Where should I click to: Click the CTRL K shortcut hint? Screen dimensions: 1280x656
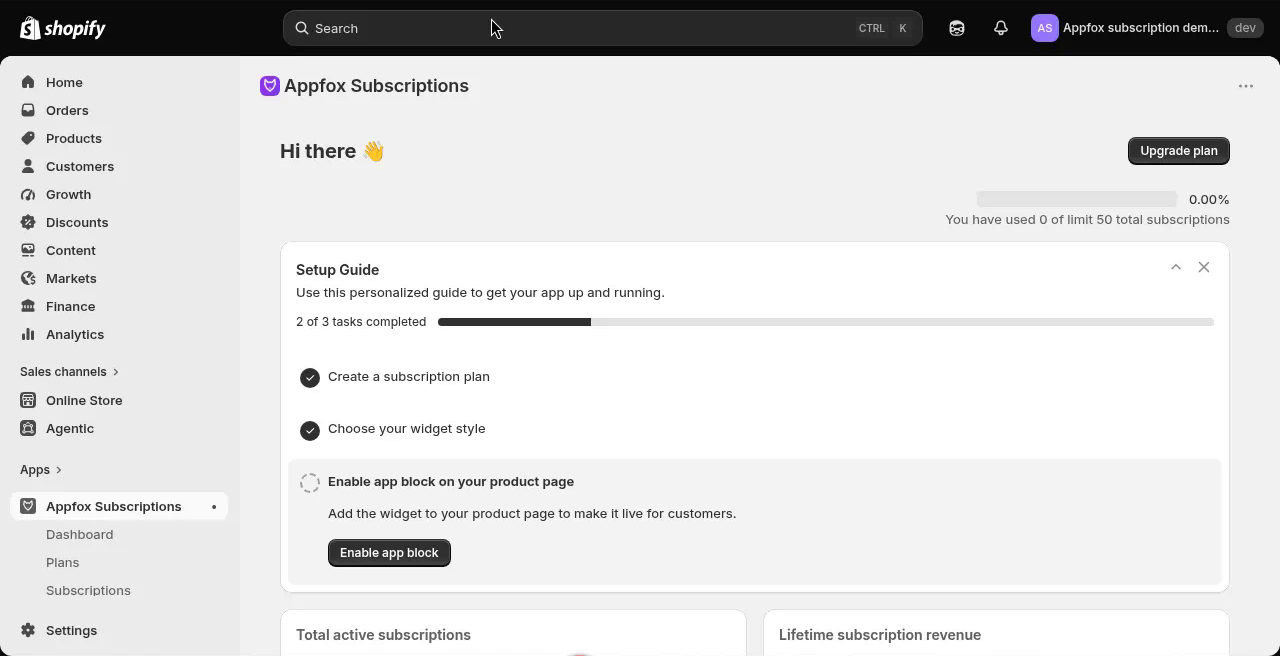pyautogui.click(x=884, y=28)
